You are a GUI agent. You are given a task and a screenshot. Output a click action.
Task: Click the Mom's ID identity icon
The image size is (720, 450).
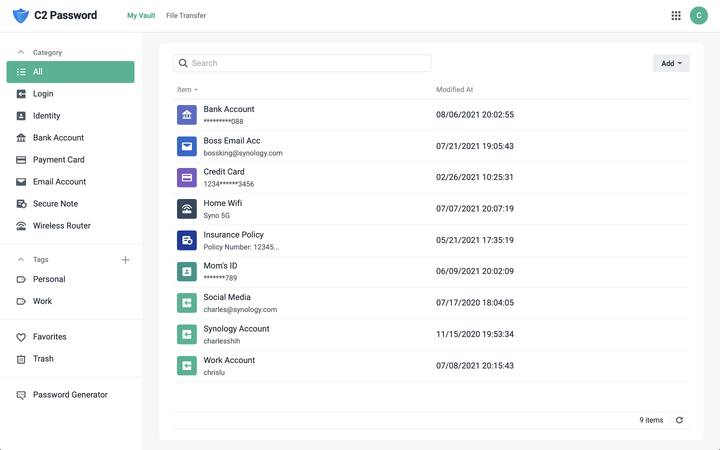tap(186, 272)
